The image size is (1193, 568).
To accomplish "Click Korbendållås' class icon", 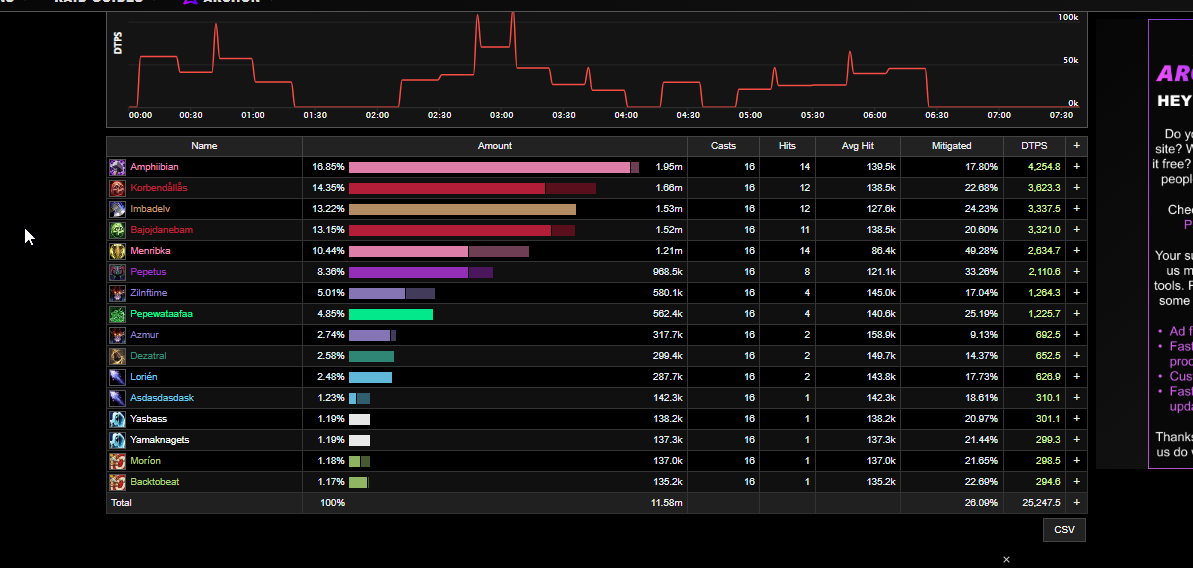I will tap(116, 188).
